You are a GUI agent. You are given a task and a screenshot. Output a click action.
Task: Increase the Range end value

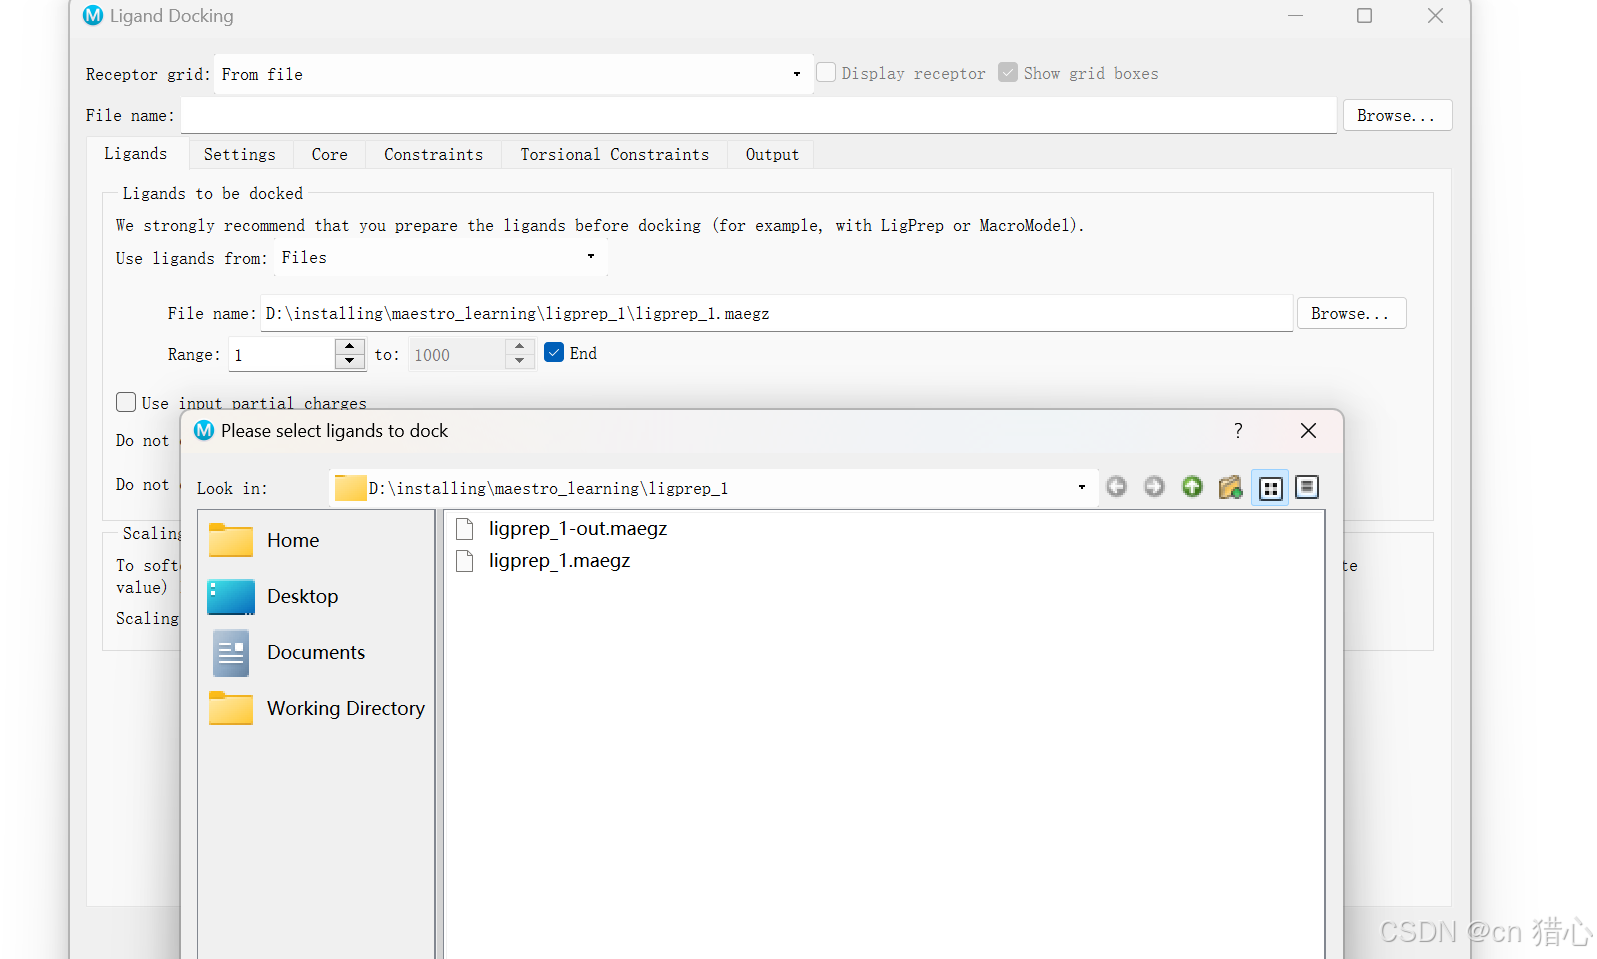519,346
